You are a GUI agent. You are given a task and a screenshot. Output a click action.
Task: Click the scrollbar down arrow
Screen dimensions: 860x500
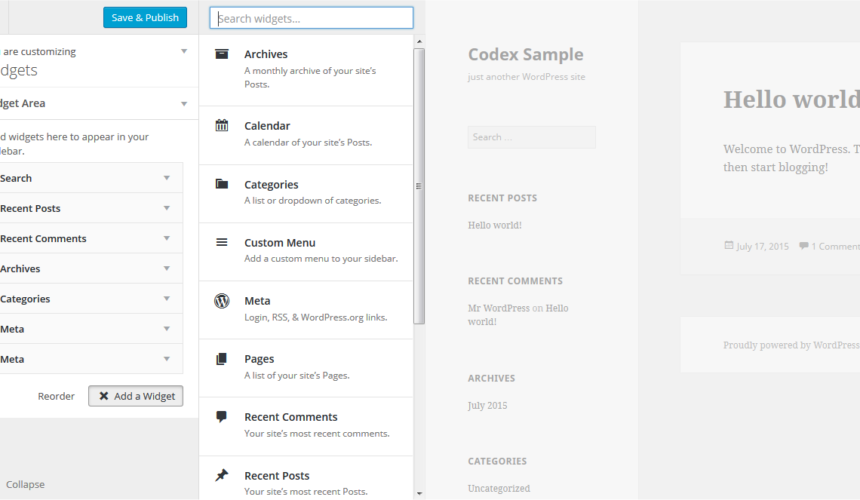(419, 493)
